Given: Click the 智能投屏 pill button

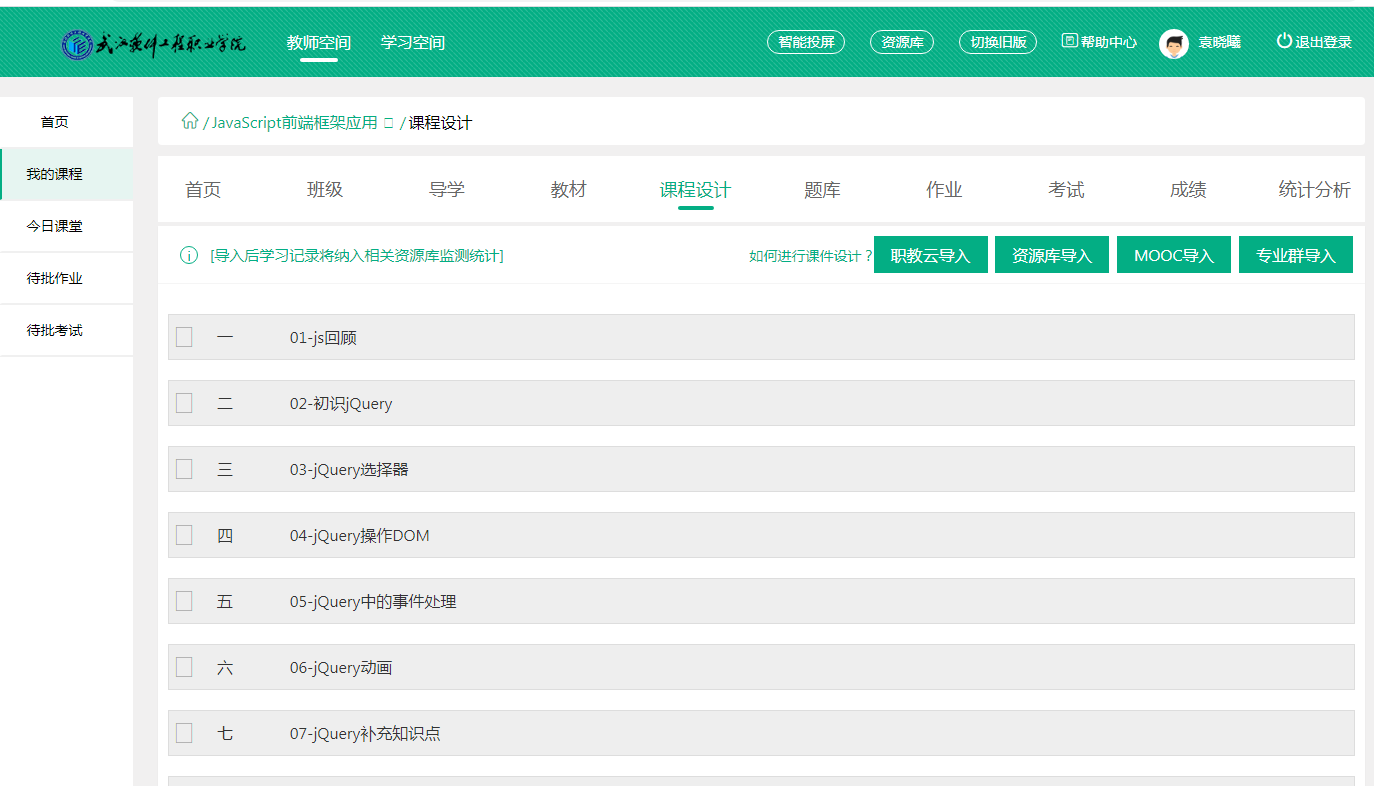Looking at the screenshot, I should pyautogui.click(x=806, y=42).
